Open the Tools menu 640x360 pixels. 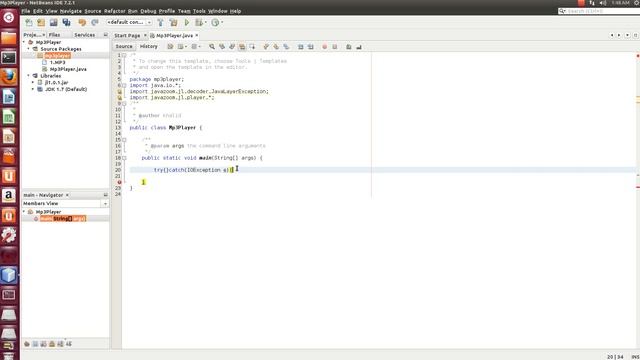pos(199,11)
